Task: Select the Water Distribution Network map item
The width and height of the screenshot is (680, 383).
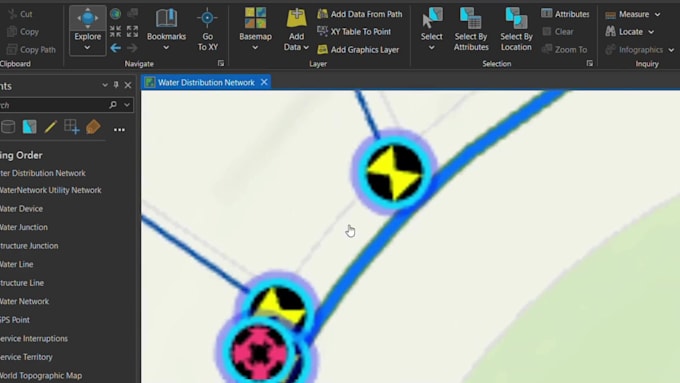Action: click(42, 173)
